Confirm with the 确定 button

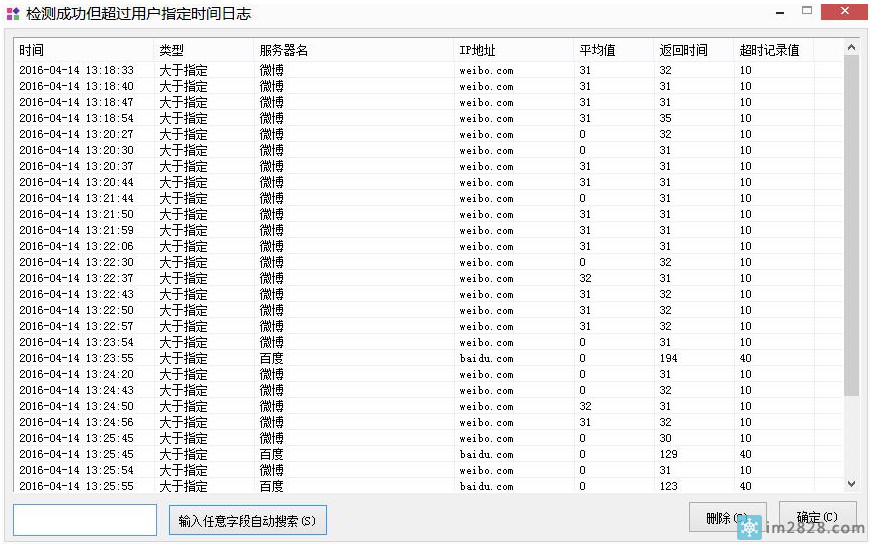[x=817, y=517]
